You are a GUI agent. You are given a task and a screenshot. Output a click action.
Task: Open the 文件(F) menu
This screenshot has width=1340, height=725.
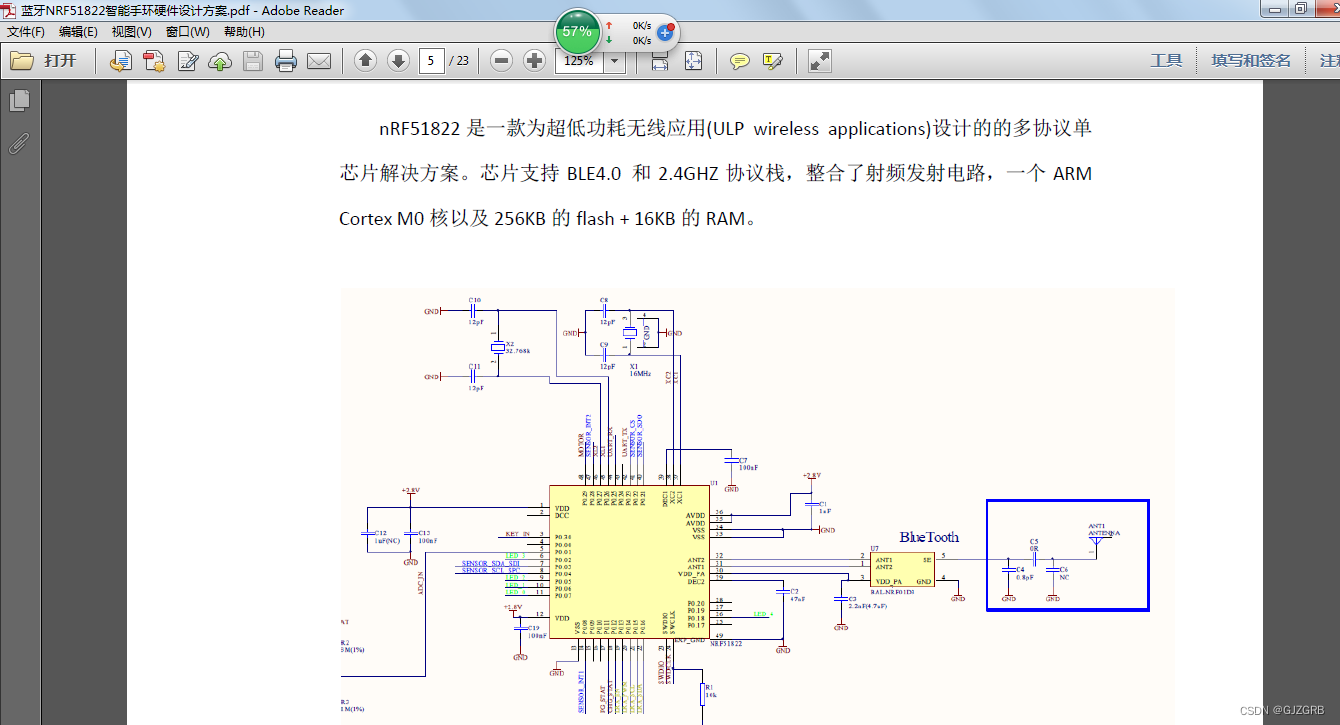point(25,31)
